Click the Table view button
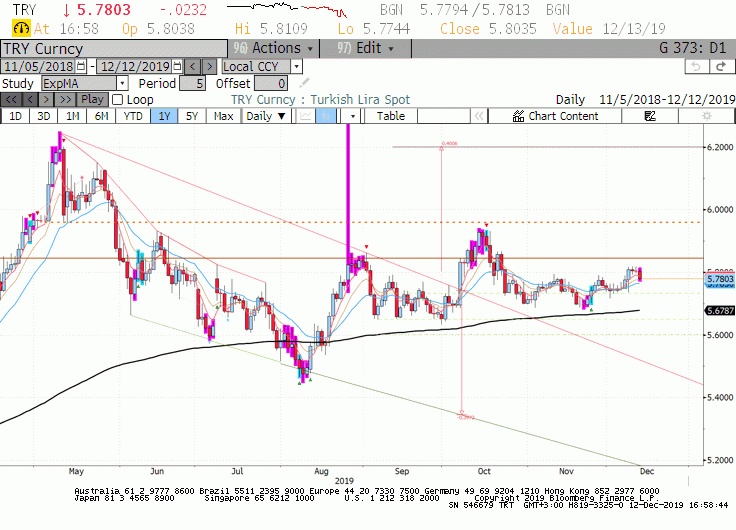Viewport: 736px width, 530px height. [x=391, y=116]
